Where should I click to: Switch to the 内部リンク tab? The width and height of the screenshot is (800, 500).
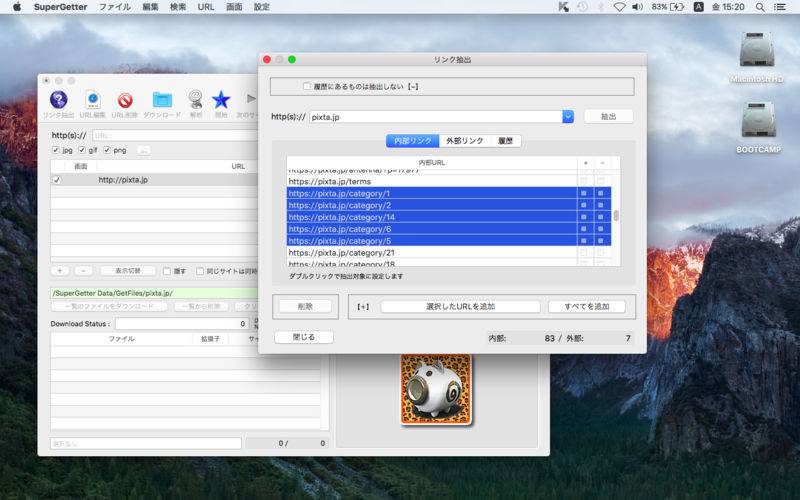(x=413, y=141)
